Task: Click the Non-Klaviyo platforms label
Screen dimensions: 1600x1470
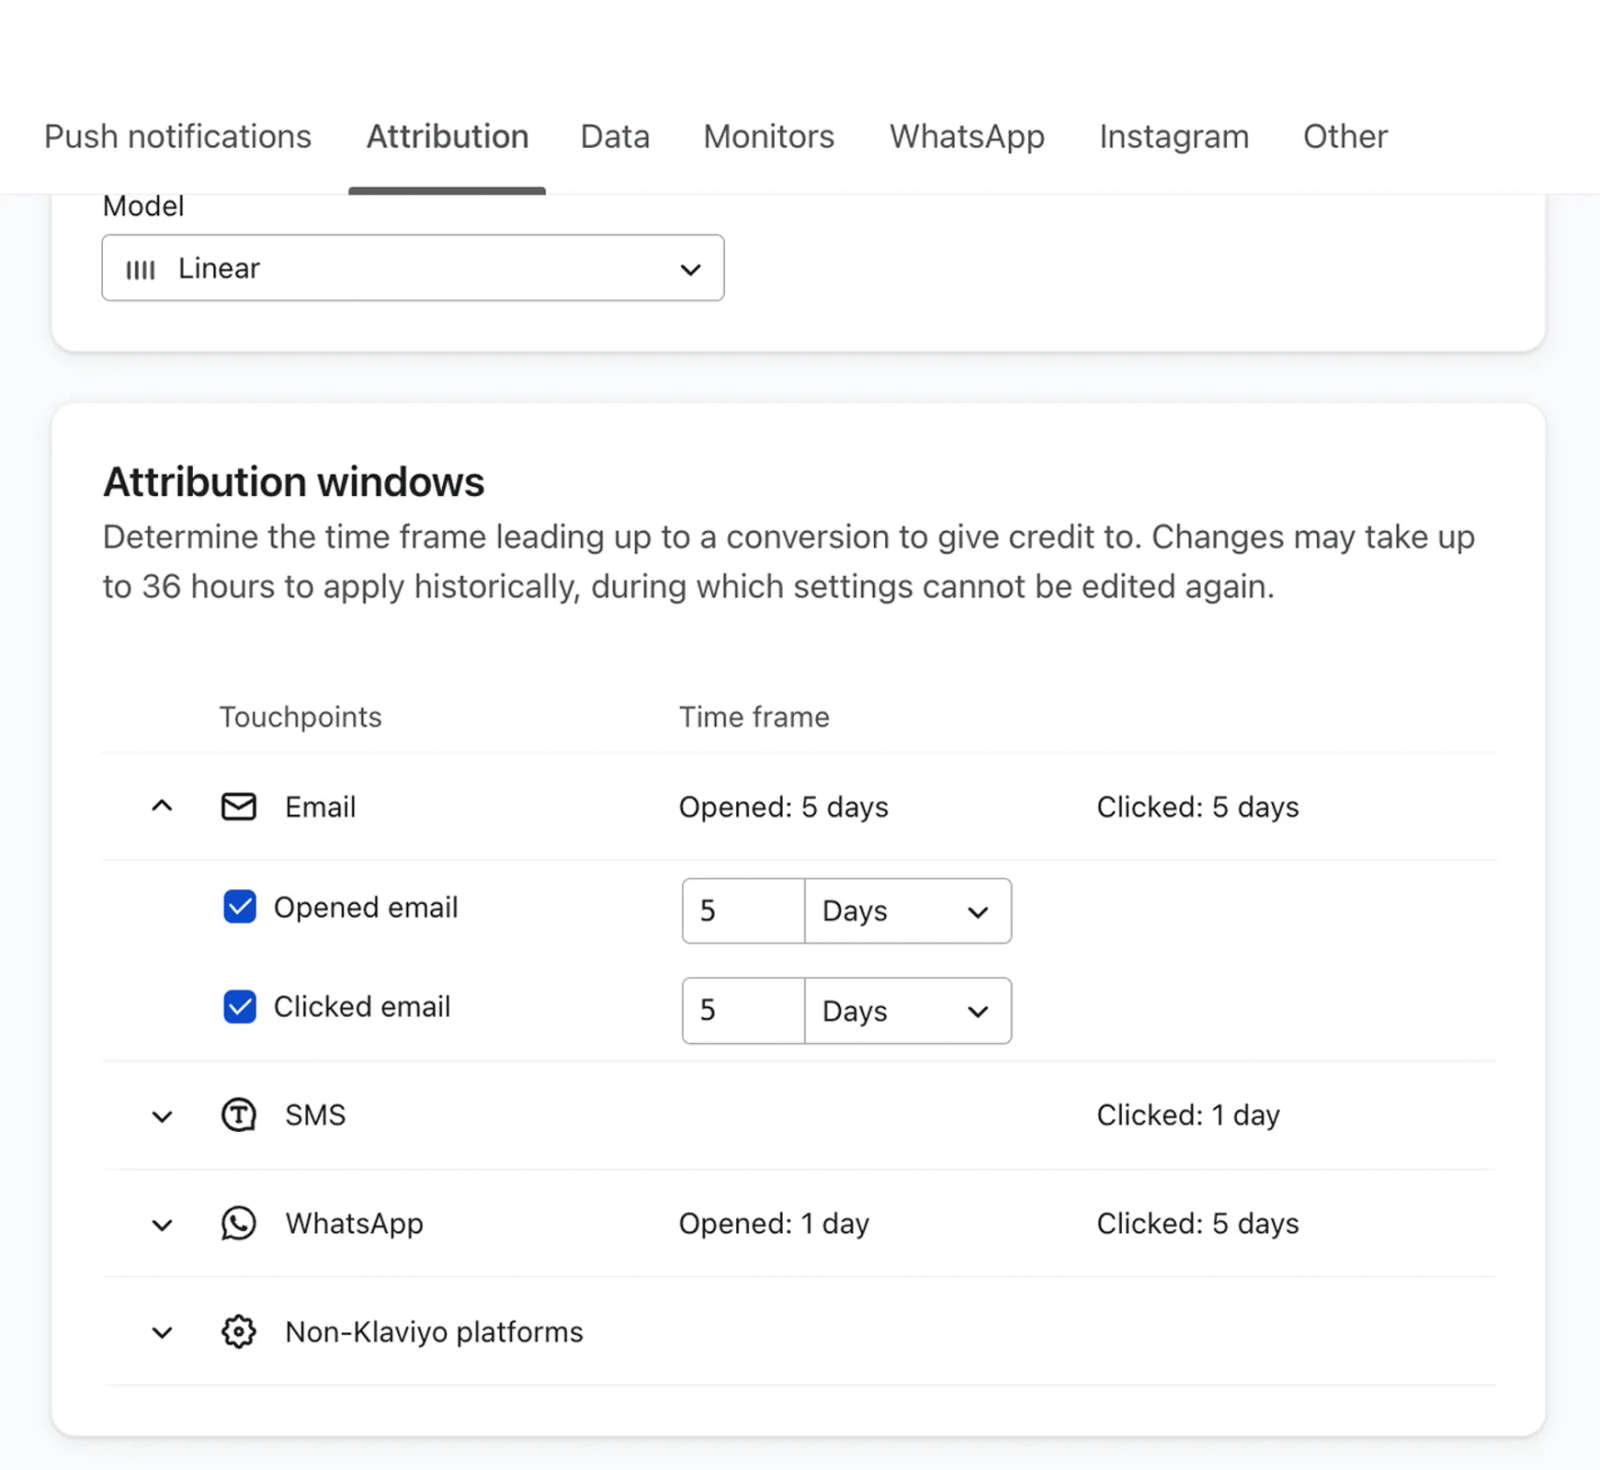Action: click(434, 1332)
